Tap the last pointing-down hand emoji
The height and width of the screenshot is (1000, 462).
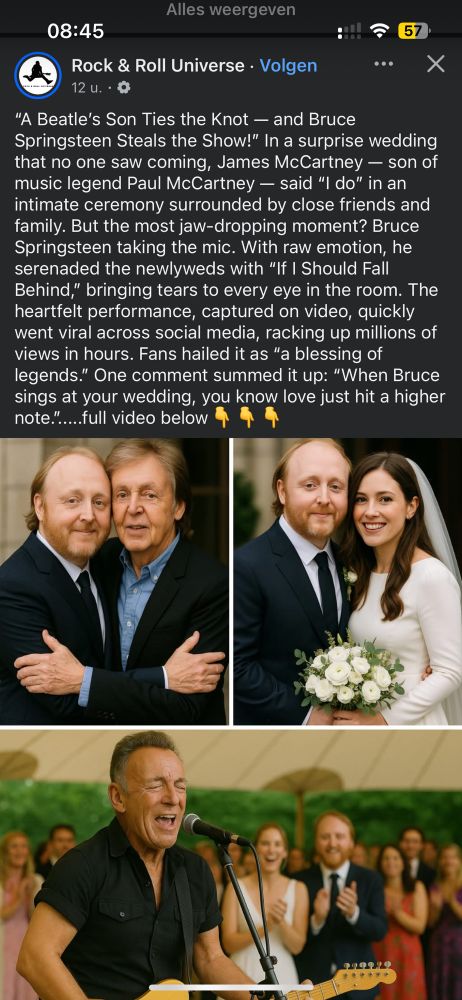[x=272, y=418]
